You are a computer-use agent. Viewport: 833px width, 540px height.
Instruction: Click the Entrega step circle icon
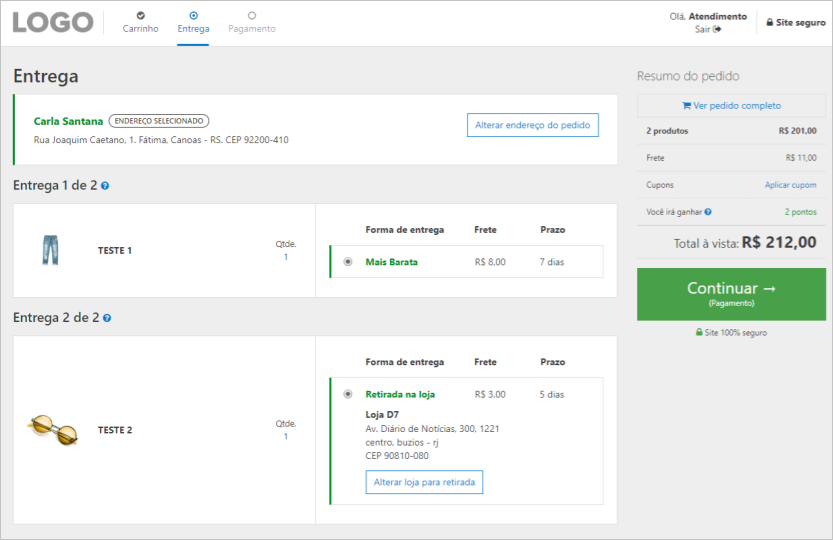point(193,15)
